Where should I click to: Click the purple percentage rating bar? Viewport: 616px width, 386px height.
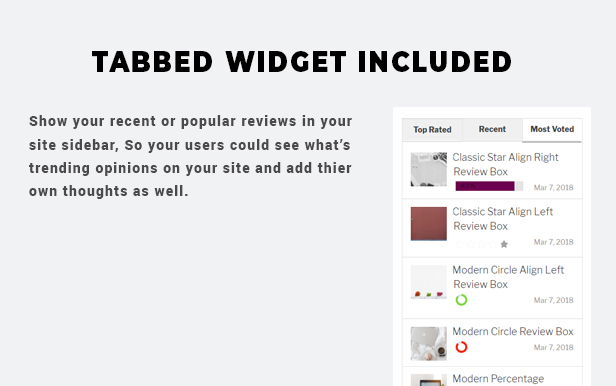(489, 186)
